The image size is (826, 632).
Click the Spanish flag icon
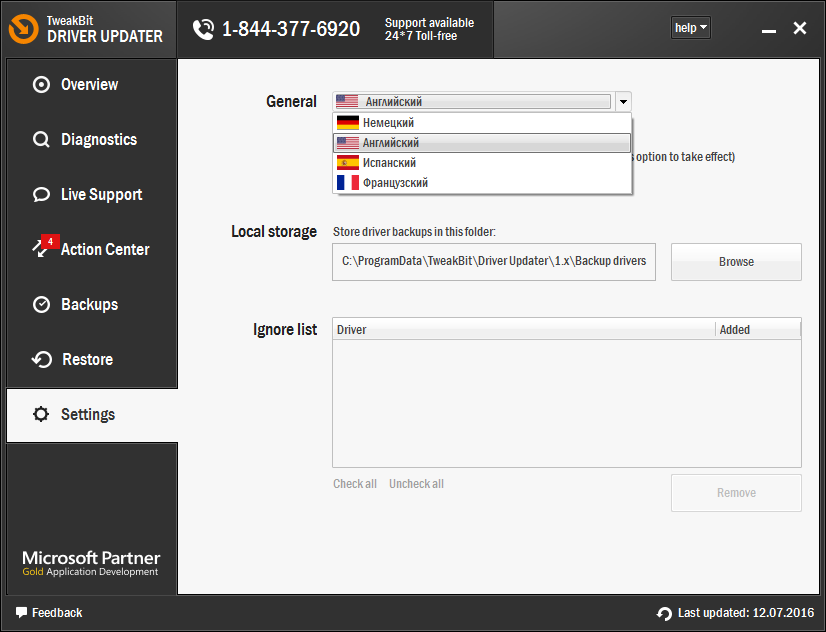coord(348,163)
